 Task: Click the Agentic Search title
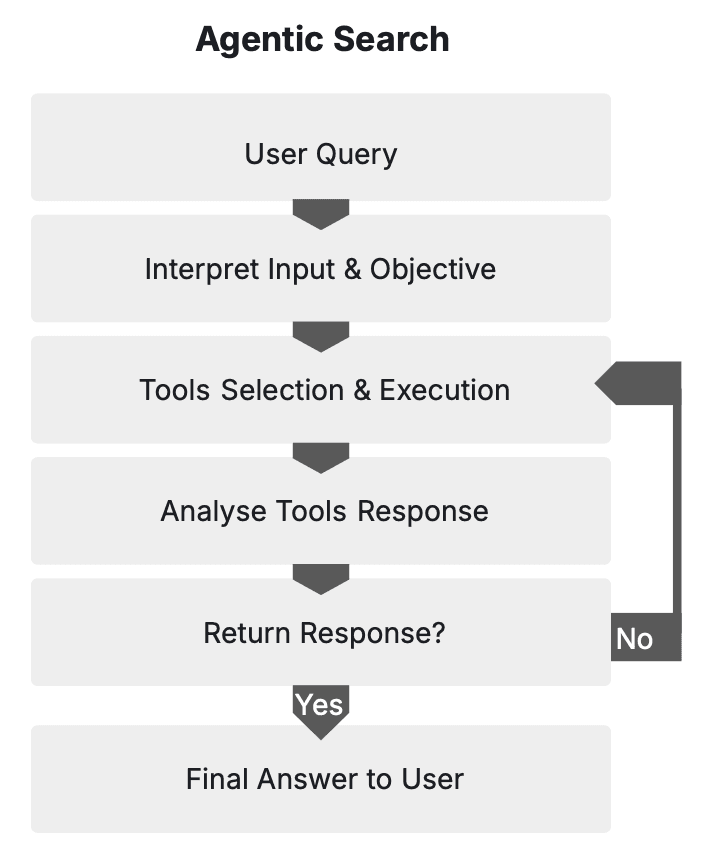pyautogui.click(x=322, y=40)
